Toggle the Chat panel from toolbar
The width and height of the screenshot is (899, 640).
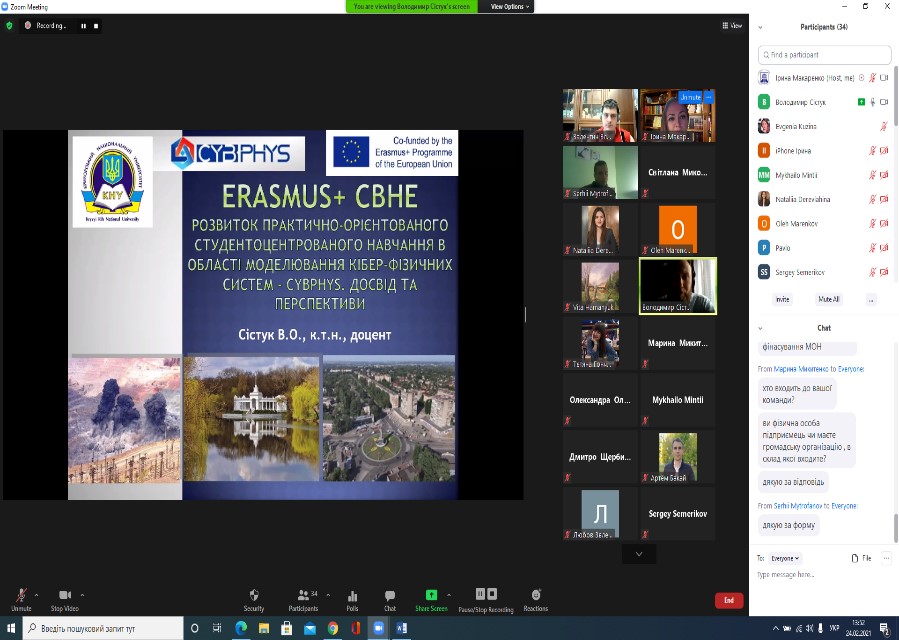pos(390,596)
